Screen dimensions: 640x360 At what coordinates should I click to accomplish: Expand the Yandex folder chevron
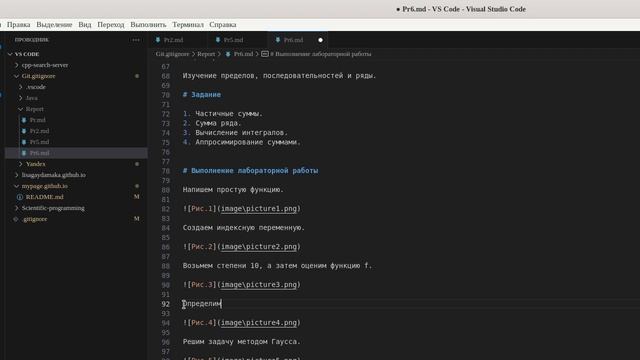20,164
